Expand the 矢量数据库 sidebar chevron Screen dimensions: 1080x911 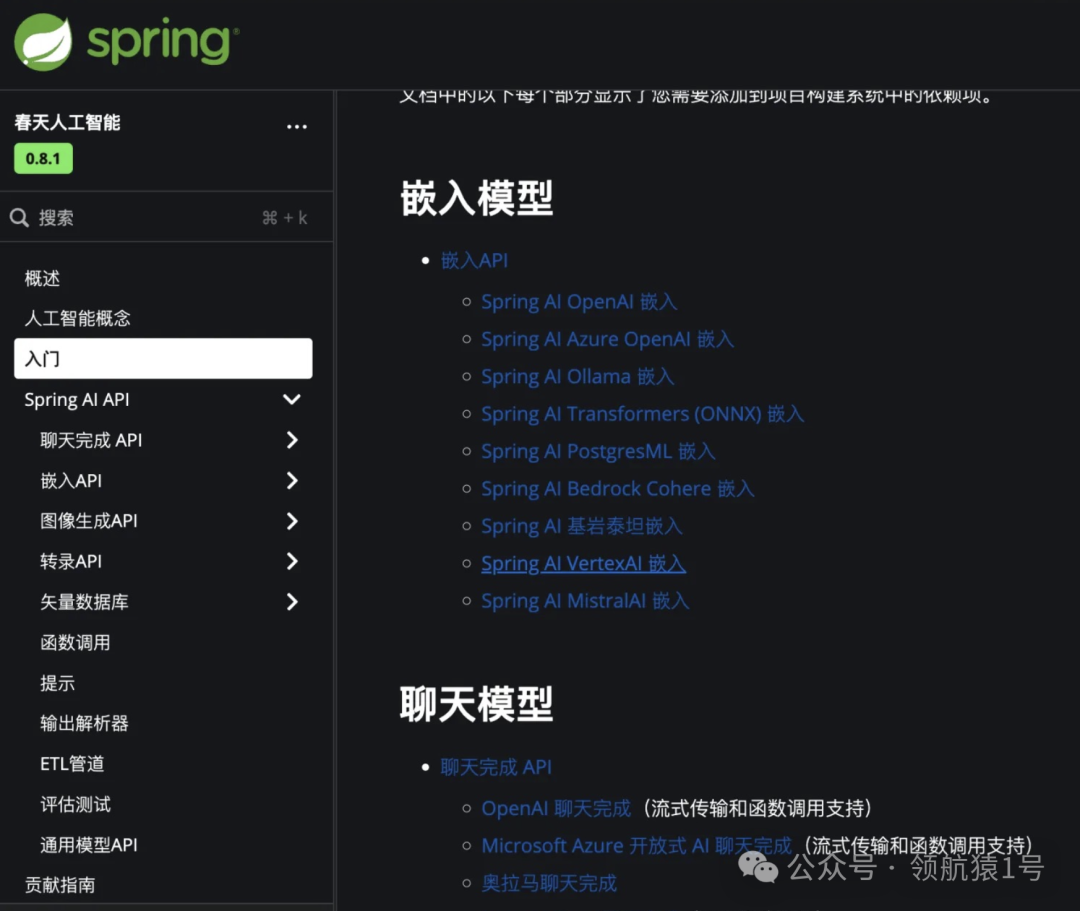coord(291,602)
